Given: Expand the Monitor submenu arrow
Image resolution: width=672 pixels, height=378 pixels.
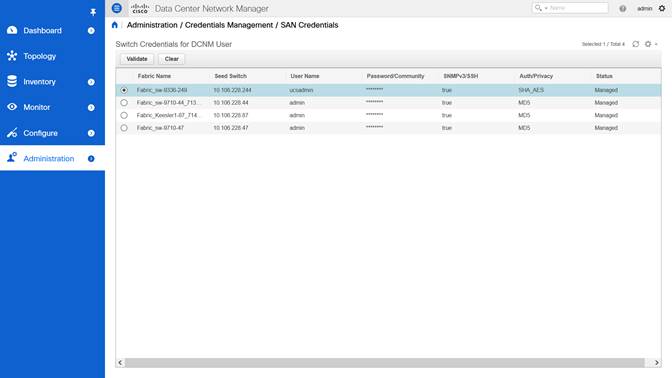Looking at the screenshot, I should (x=91, y=108).
